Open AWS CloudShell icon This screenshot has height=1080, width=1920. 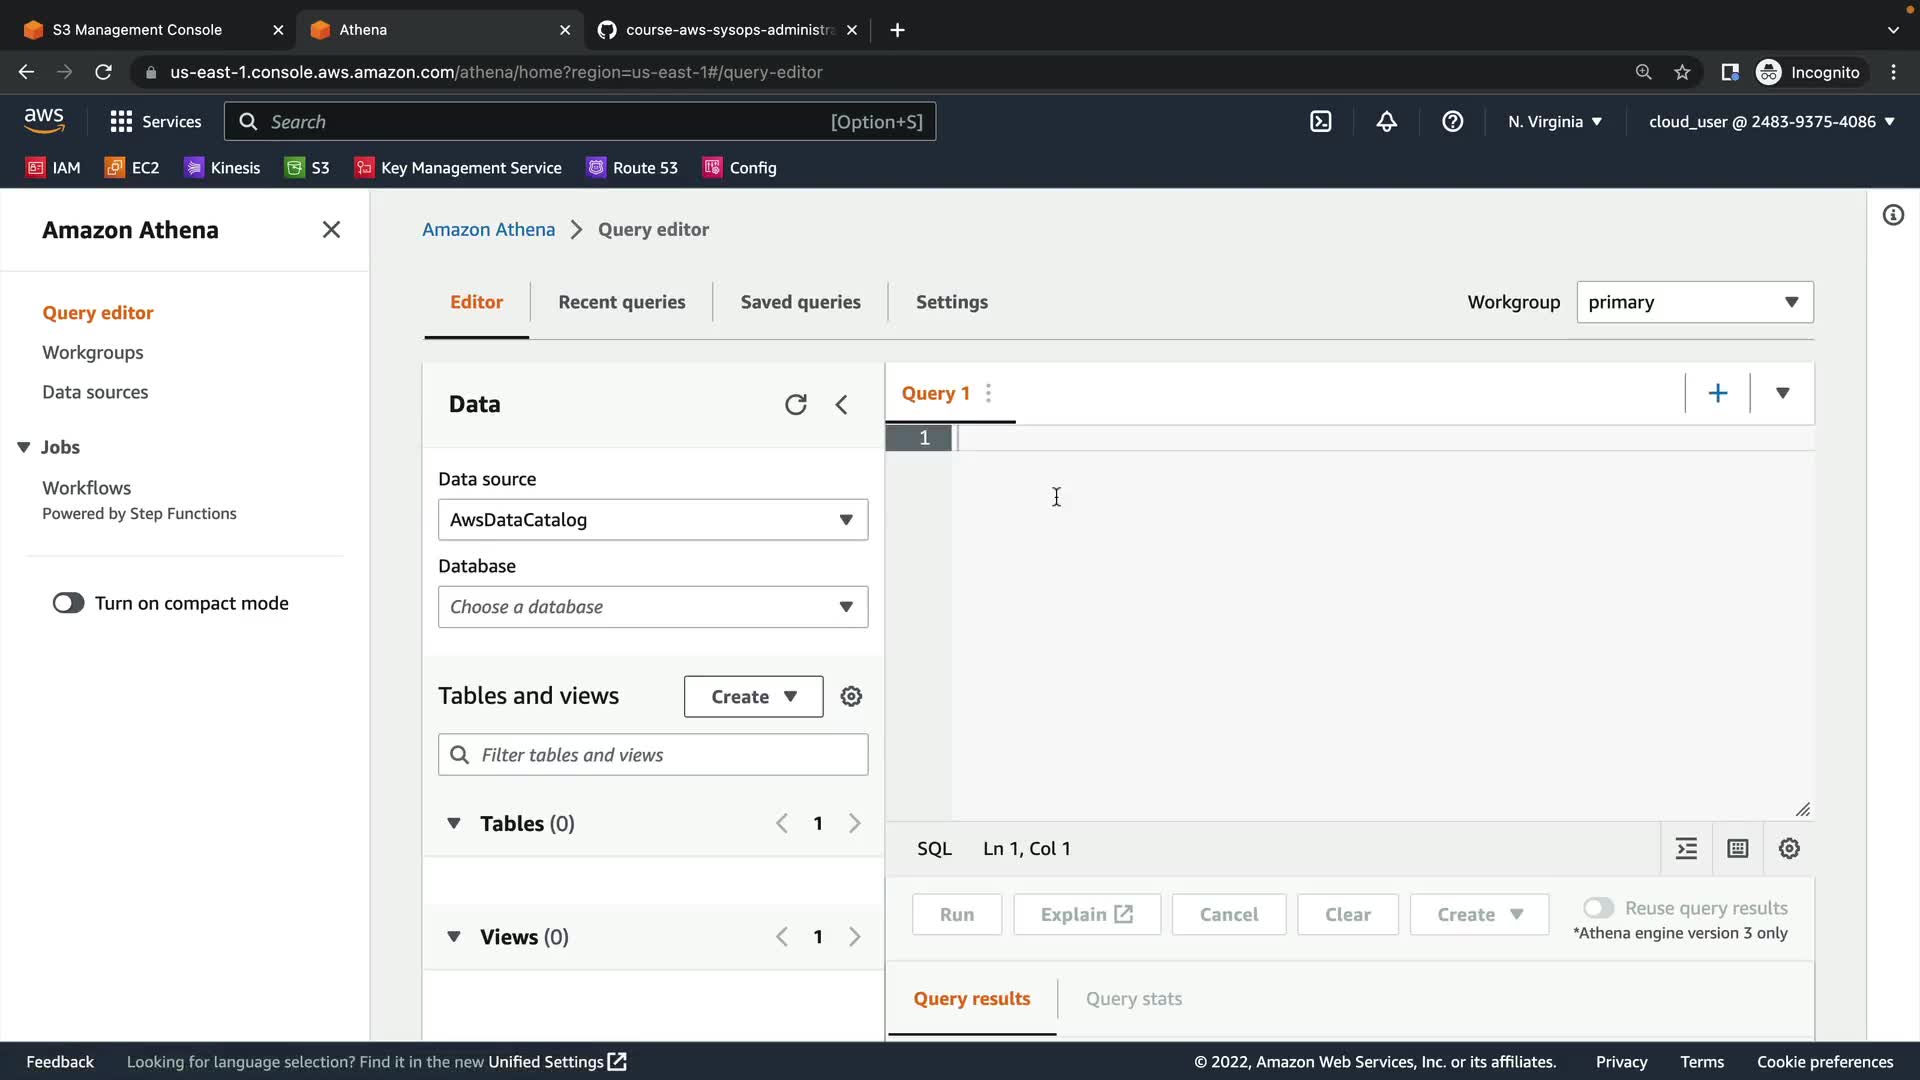[1320, 122]
